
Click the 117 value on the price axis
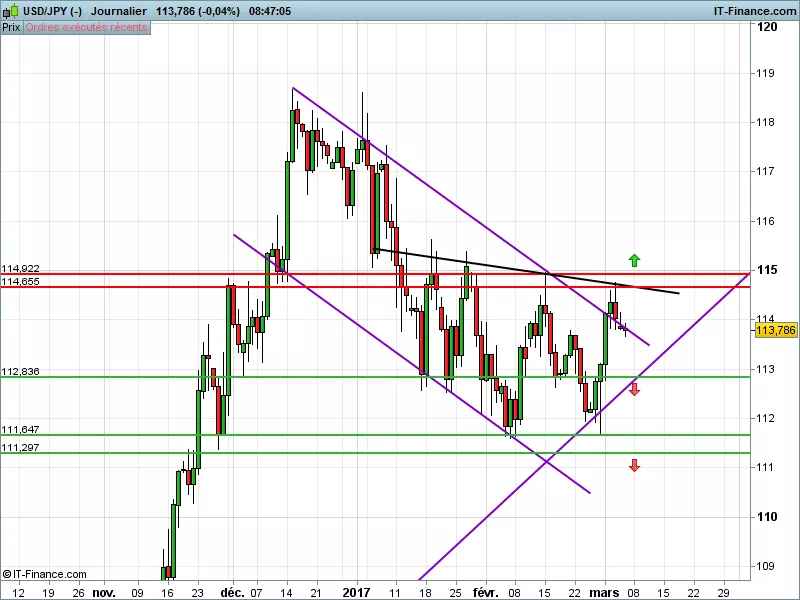point(765,171)
